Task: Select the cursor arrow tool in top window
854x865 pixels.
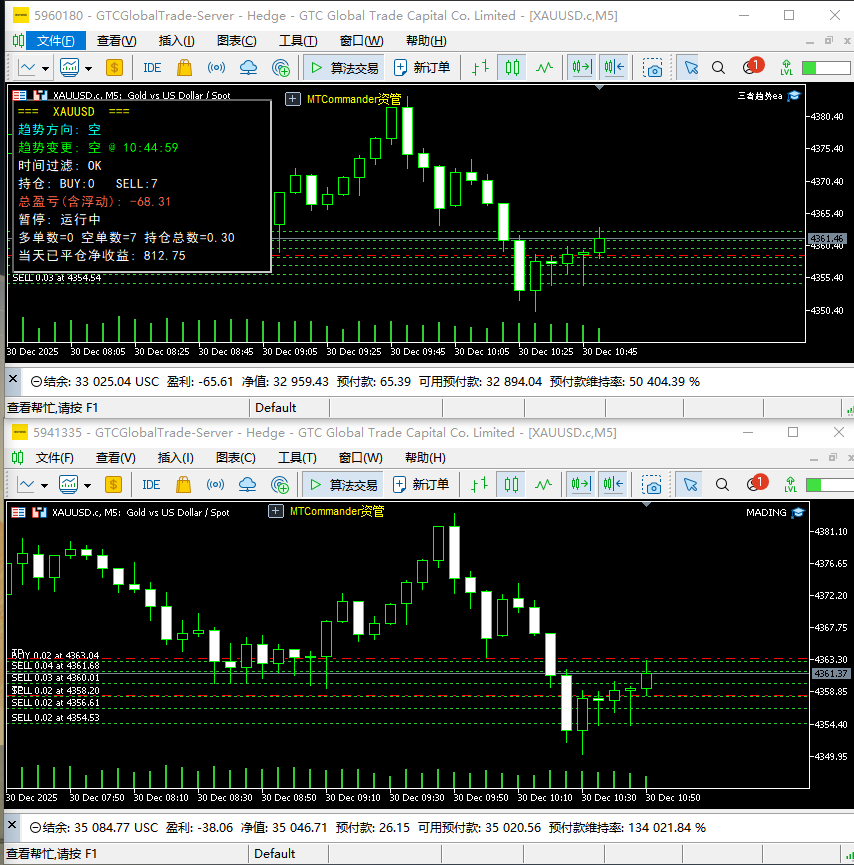Action: [x=690, y=68]
